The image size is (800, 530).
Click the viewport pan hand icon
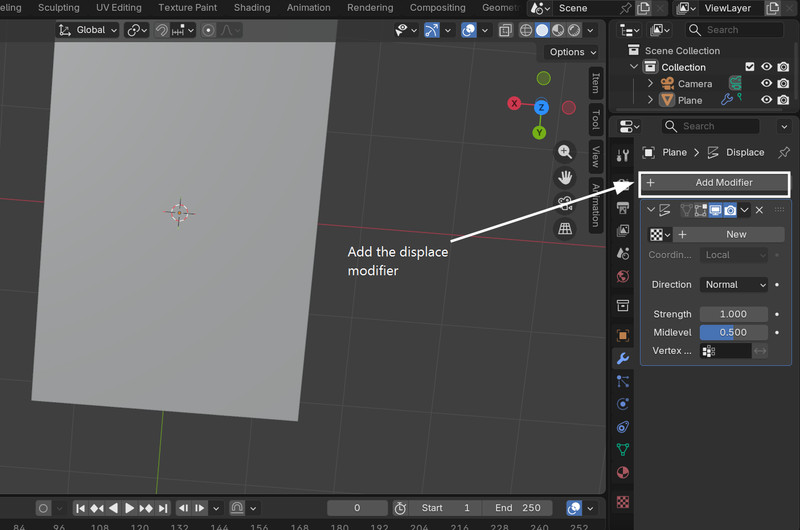pos(565,178)
